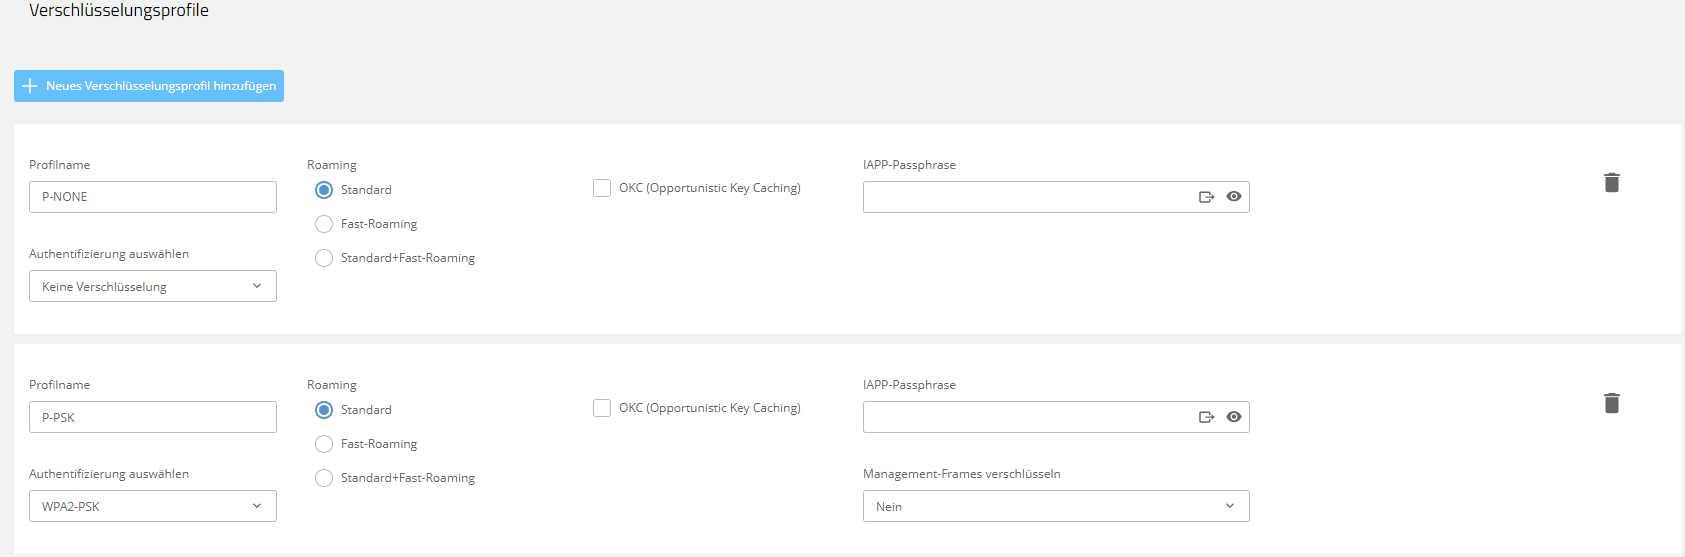Open WPA2-PSK authentication dropdown
This screenshot has height=557, width=1685.
(x=152, y=506)
